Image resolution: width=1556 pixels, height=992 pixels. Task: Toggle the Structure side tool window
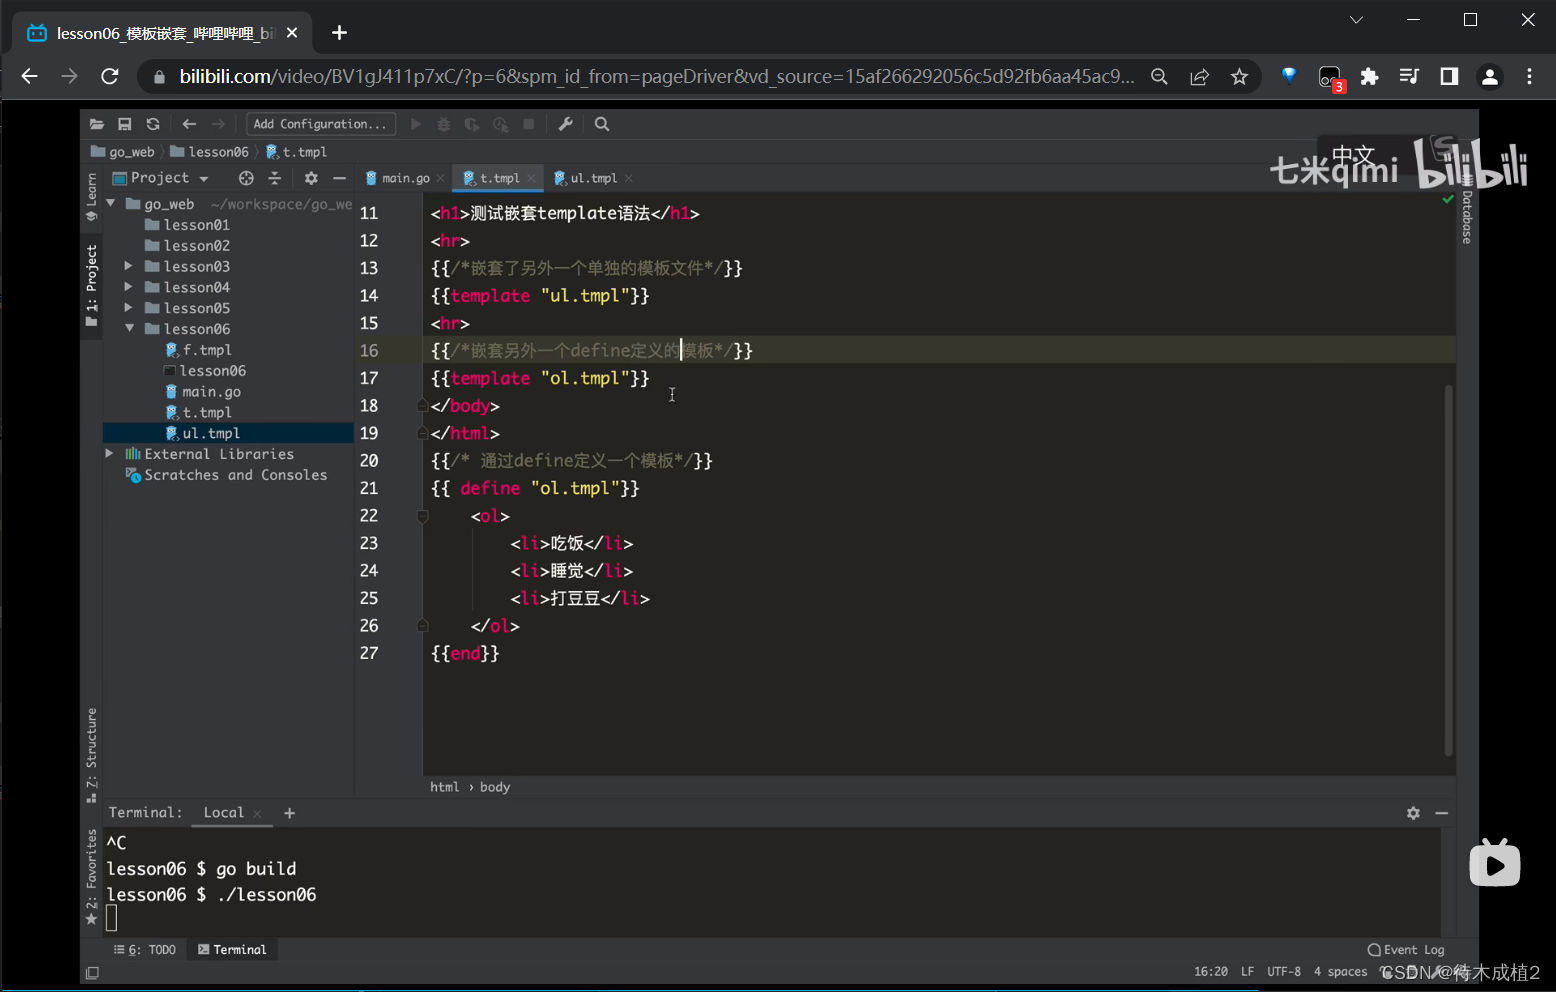point(92,752)
